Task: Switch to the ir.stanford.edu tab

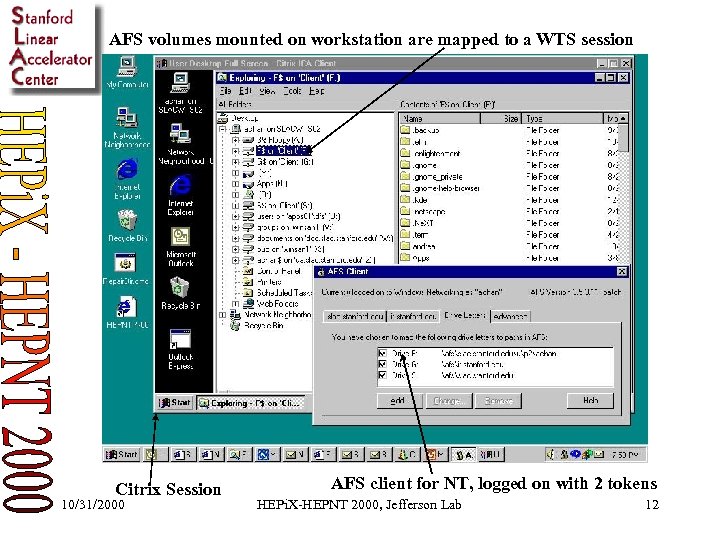Action: [x=413, y=316]
